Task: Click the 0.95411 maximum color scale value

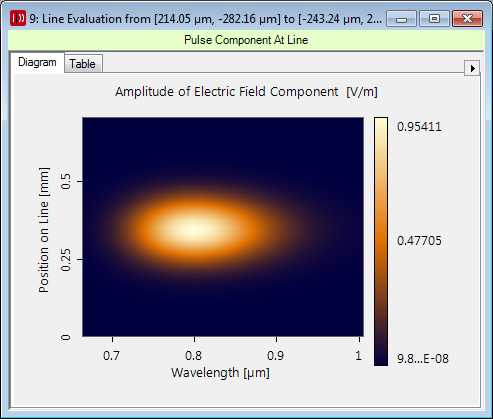Action: coord(419,127)
